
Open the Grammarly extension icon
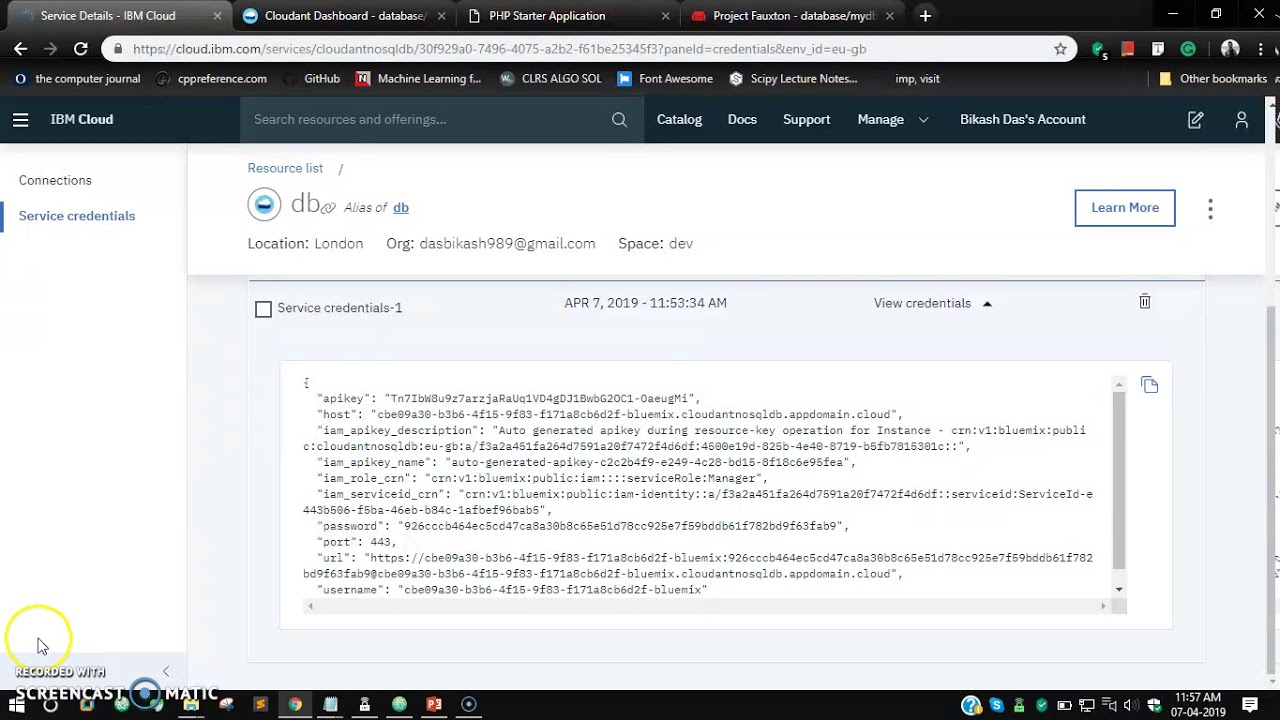click(1188, 49)
